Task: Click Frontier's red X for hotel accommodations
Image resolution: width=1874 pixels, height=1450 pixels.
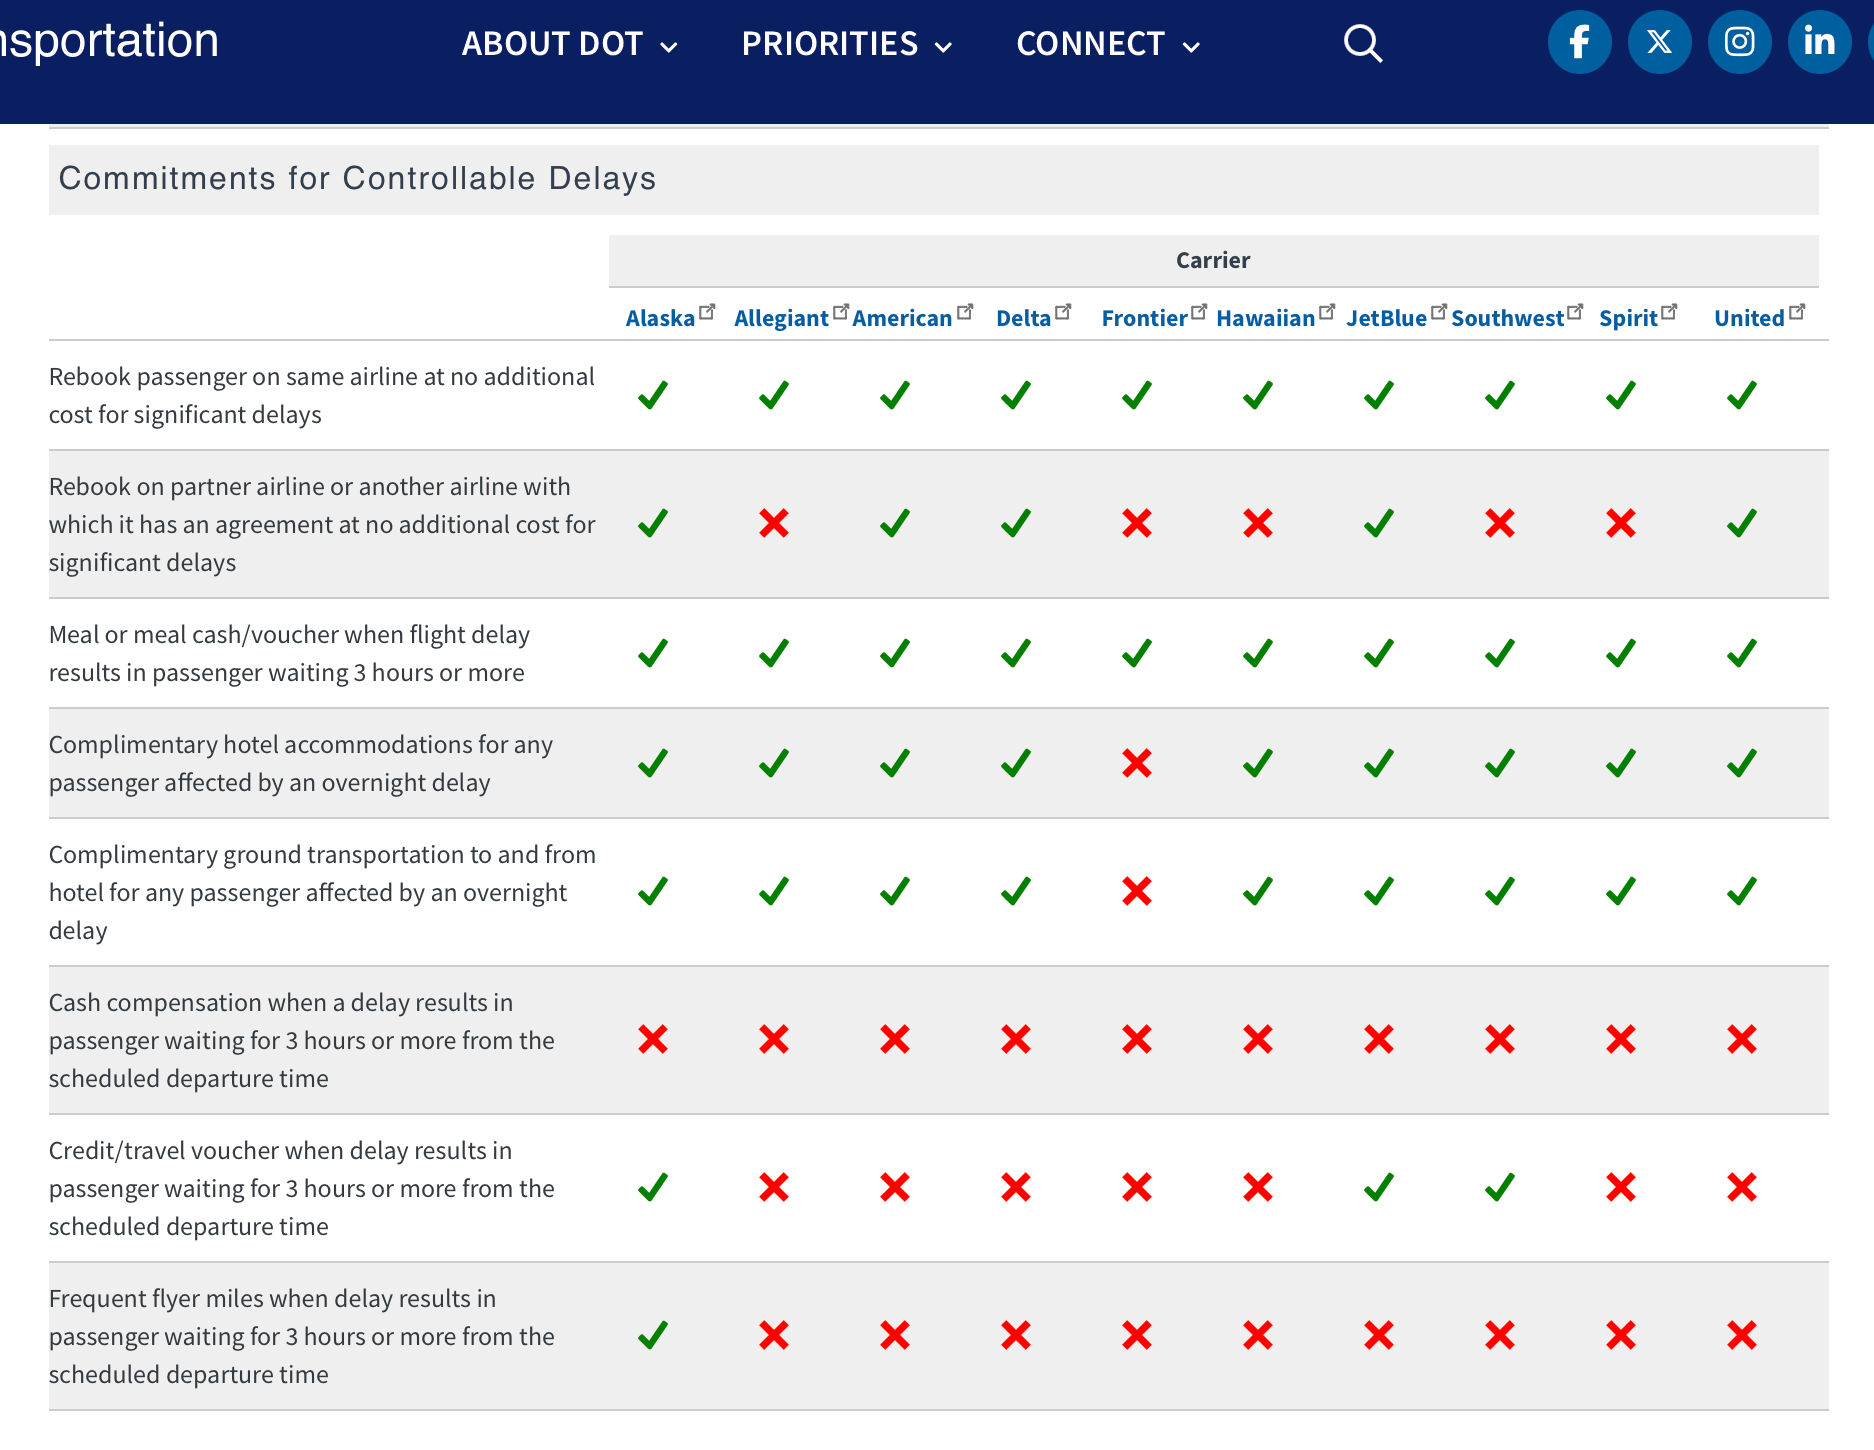Action: click(1137, 763)
